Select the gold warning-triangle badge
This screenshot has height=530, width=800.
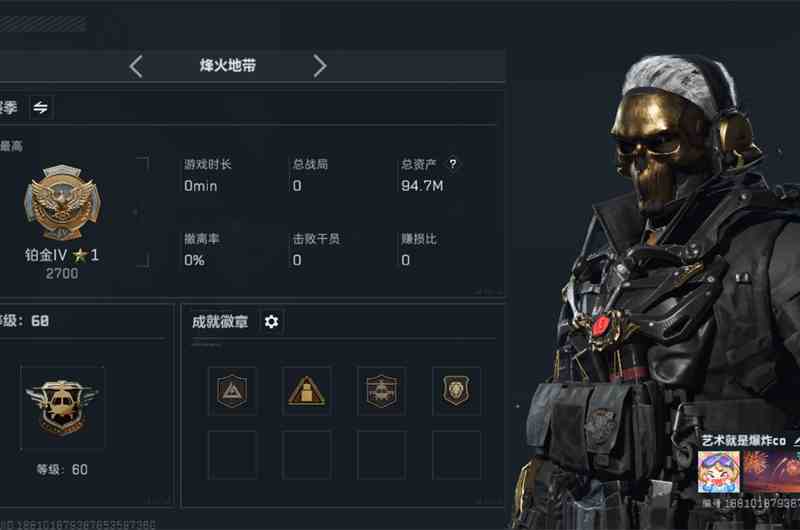(x=307, y=391)
